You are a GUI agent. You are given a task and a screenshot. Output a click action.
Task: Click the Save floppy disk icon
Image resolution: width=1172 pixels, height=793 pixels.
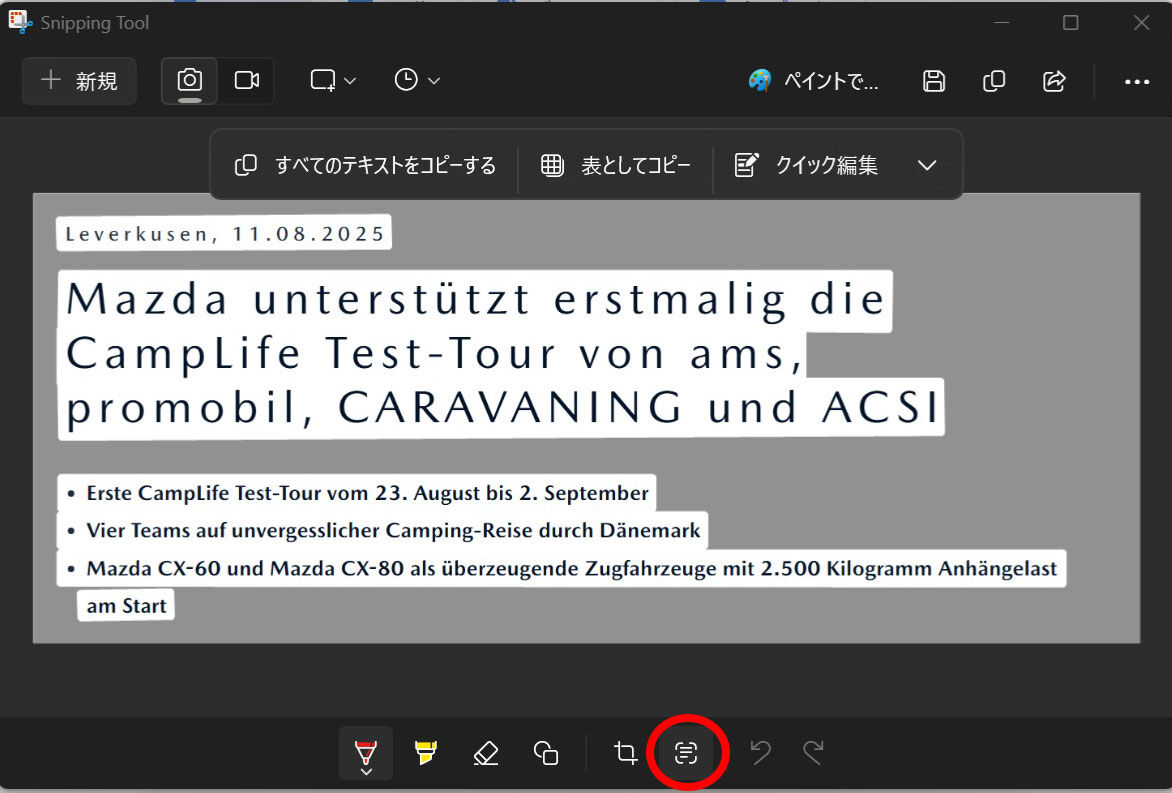pos(933,81)
